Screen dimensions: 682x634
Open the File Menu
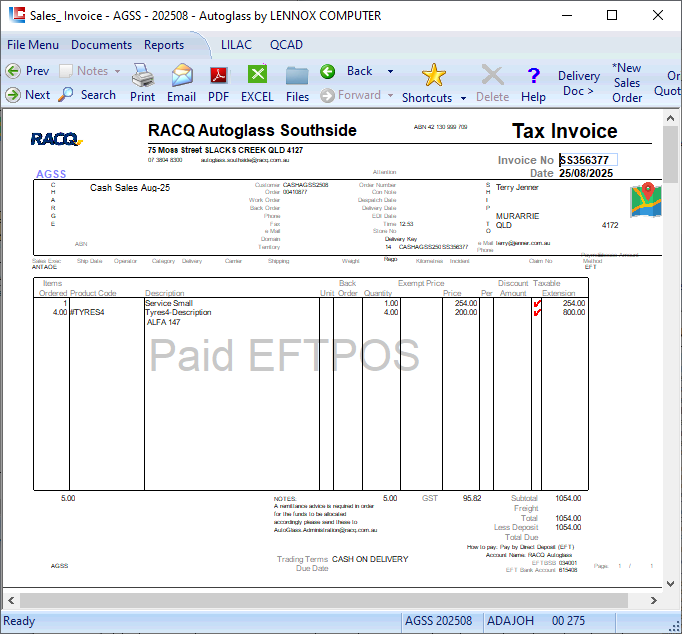pos(33,45)
